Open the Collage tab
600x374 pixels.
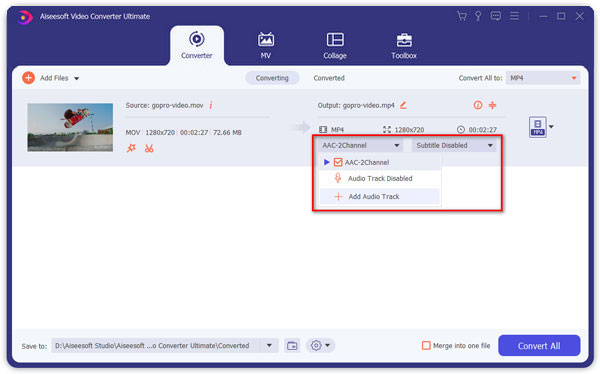click(335, 45)
